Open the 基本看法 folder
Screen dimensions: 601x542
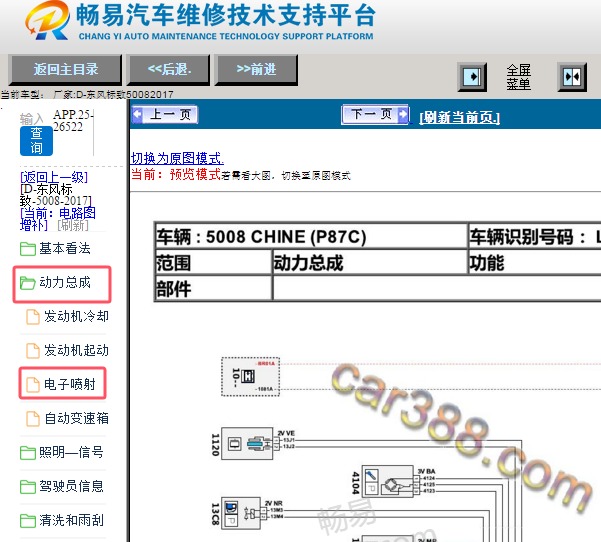point(64,248)
